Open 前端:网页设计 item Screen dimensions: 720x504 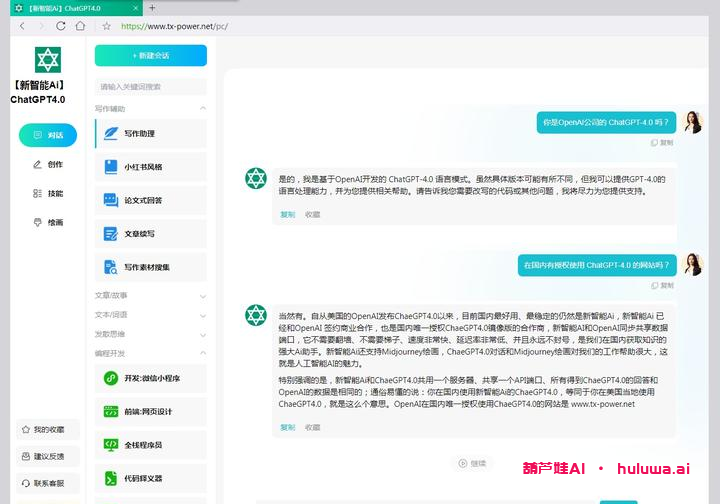tap(151, 412)
